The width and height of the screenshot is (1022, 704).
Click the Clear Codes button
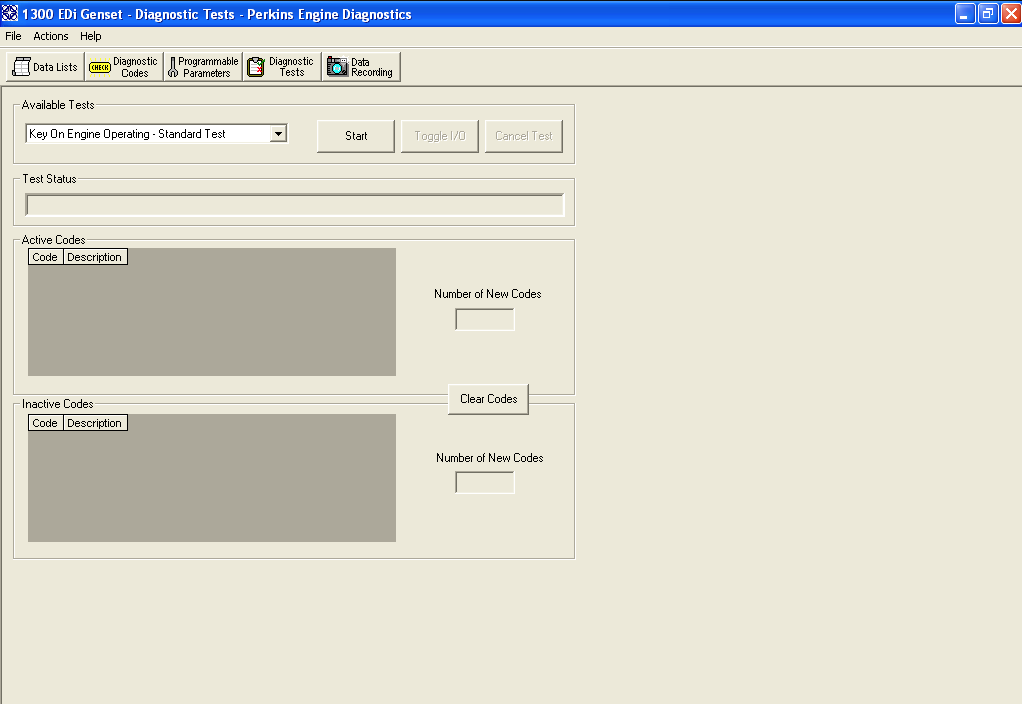(488, 399)
